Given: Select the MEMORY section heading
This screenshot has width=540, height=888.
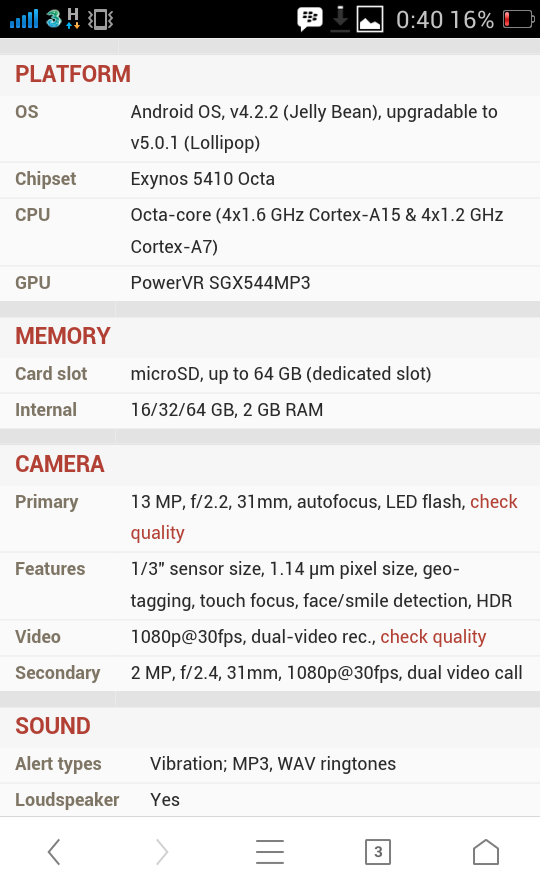Looking at the screenshot, I should click(63, 336).
